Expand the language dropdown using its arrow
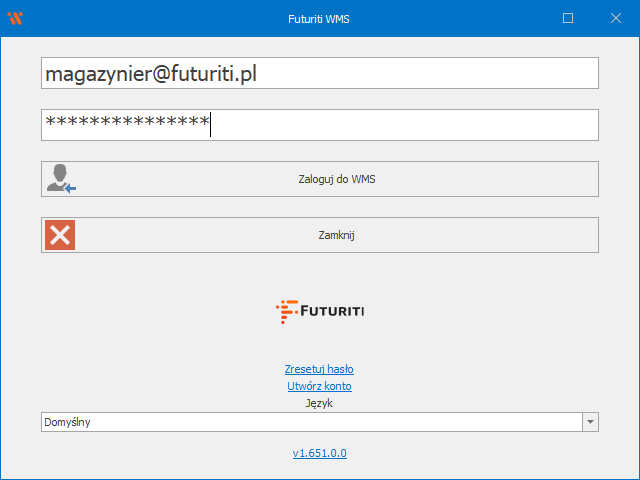 point(590,422)
